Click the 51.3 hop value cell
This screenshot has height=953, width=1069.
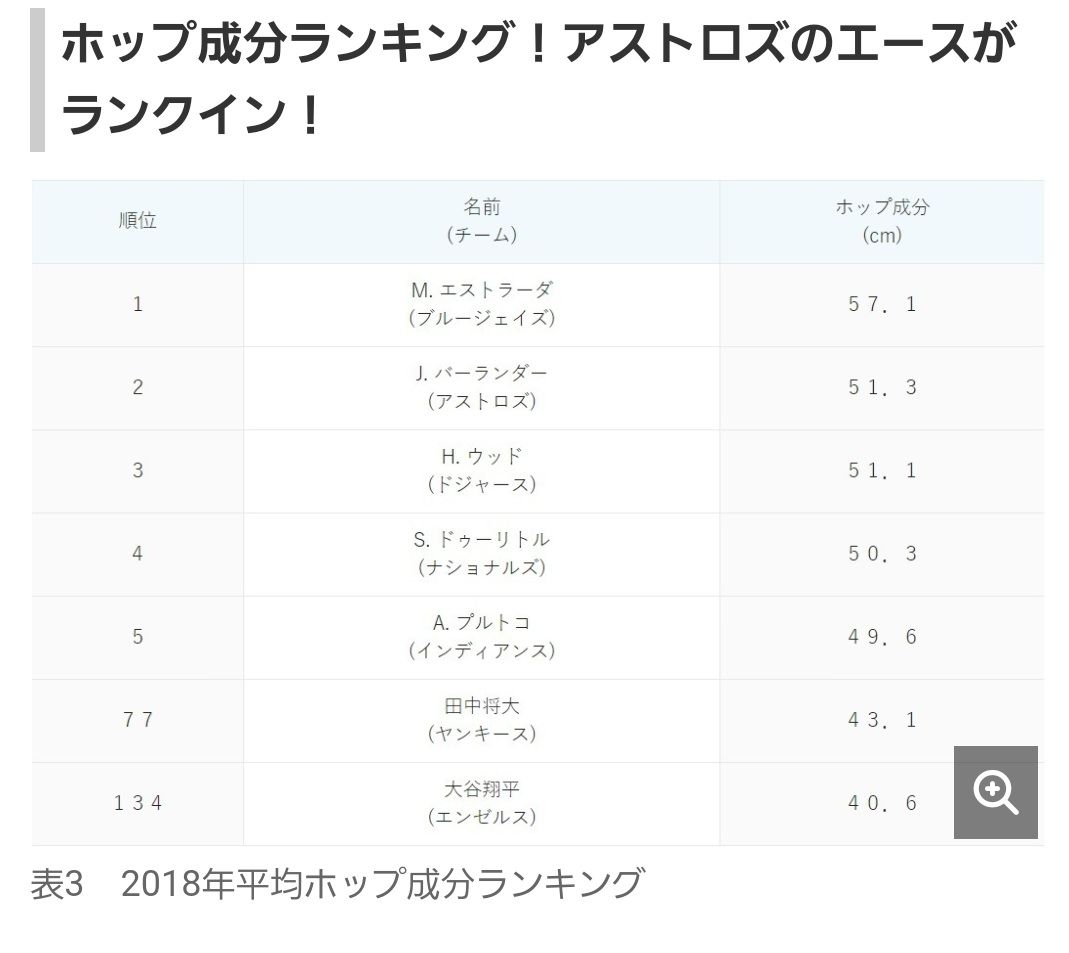(882, 388)
